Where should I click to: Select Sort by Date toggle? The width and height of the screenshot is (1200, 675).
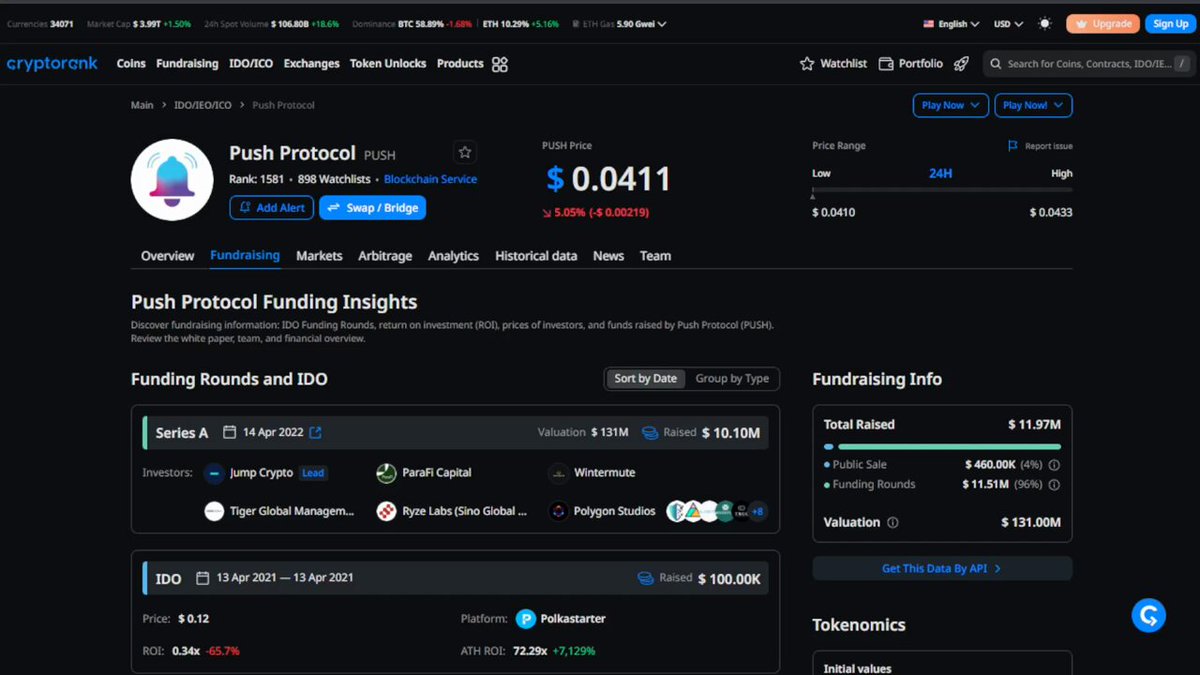pyautogui.click(x=645, y=379)
